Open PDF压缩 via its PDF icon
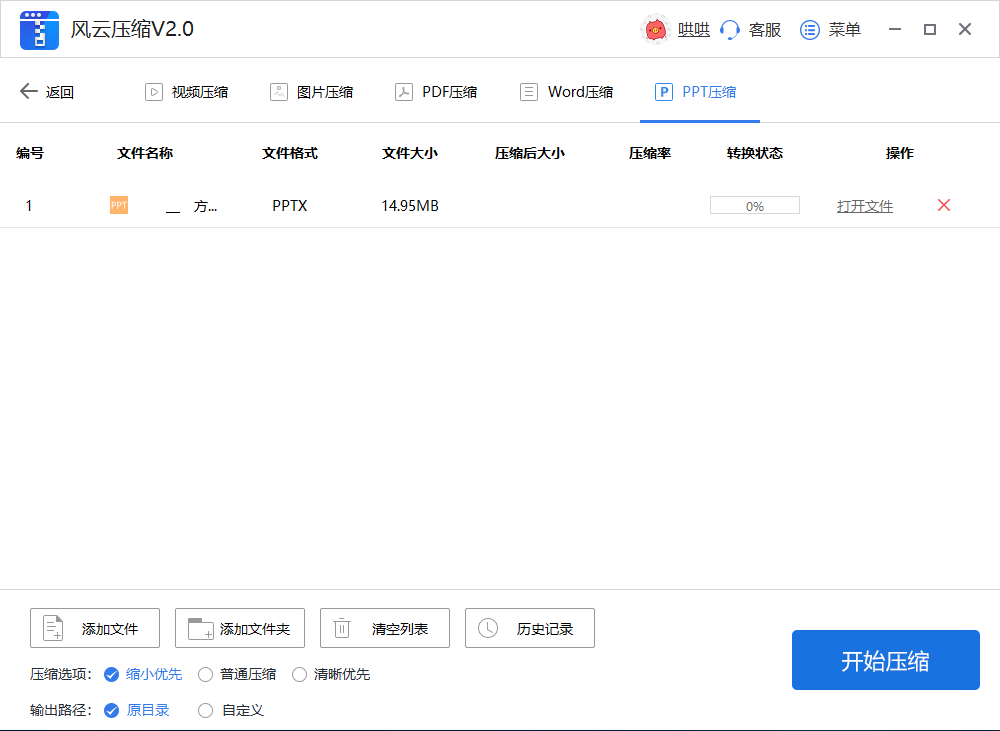This screenshot has height=731, width=1000. pyautogui.click(x=404, y=91)
